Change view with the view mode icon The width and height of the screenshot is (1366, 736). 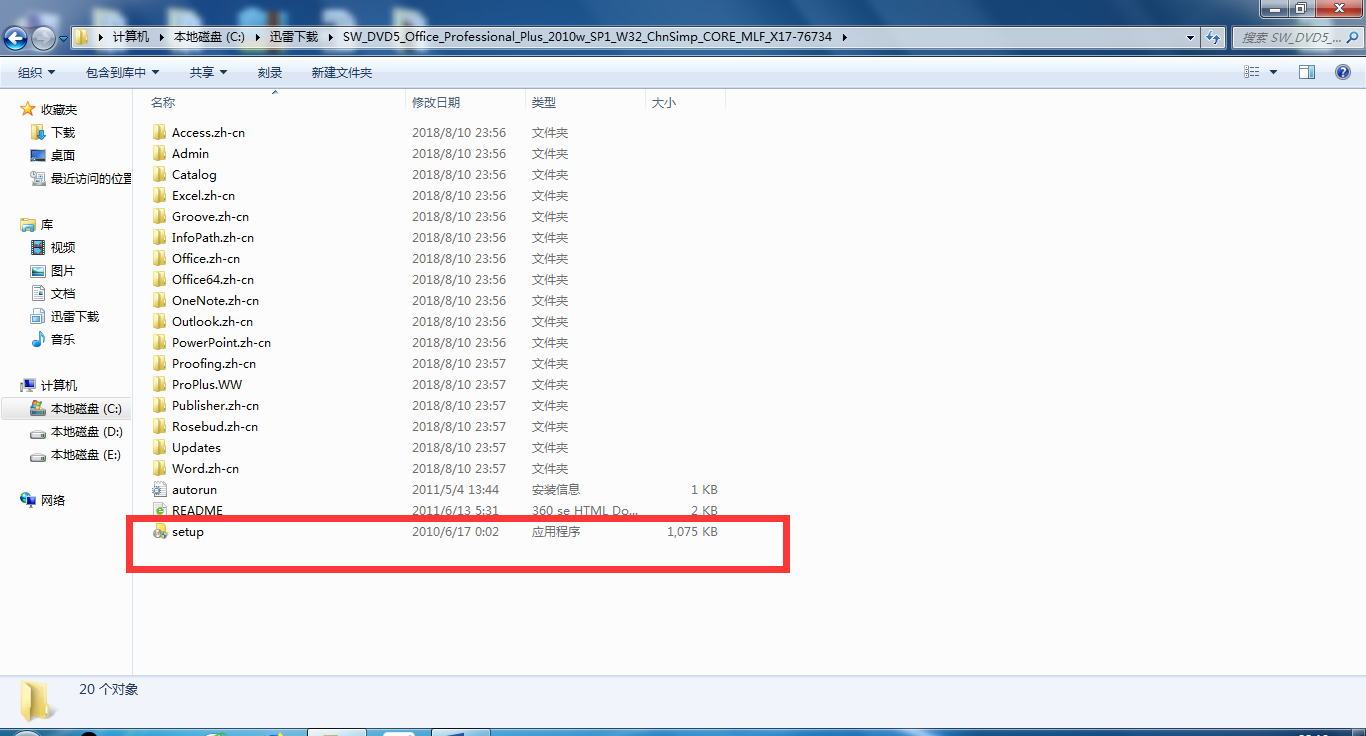(1252, 72)
